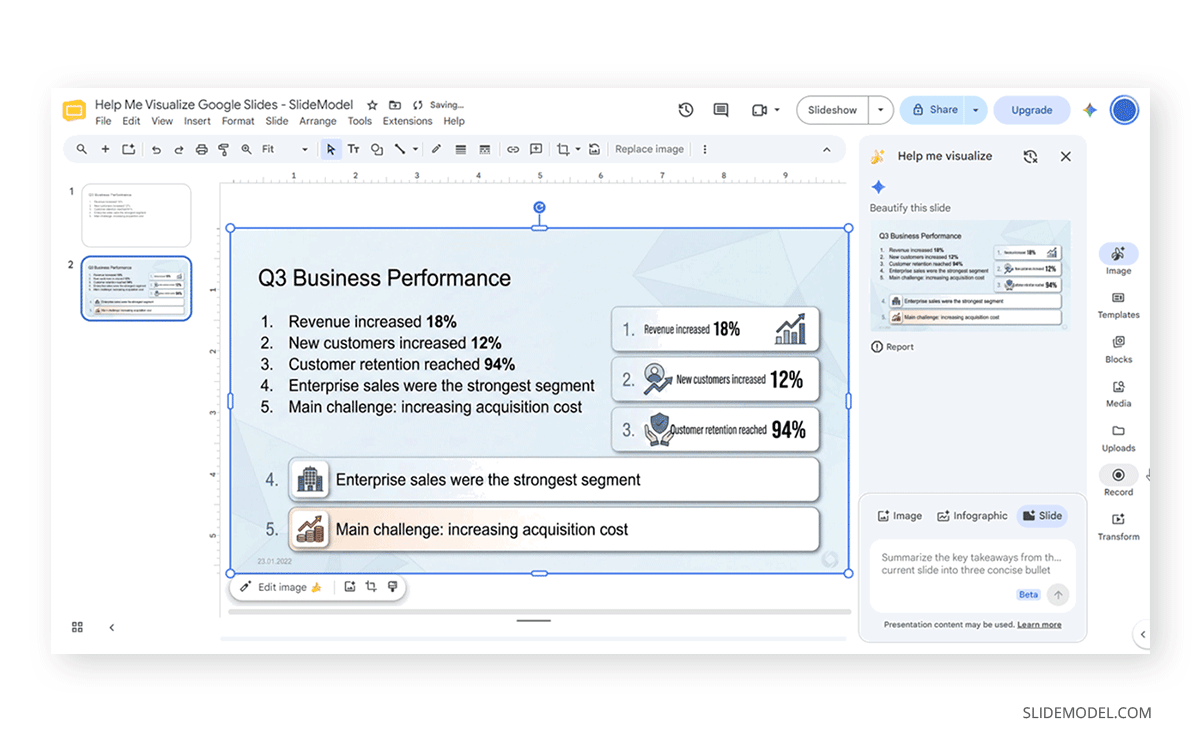Click the Share button
This screenshot has width=1200, height=743.
932,110
